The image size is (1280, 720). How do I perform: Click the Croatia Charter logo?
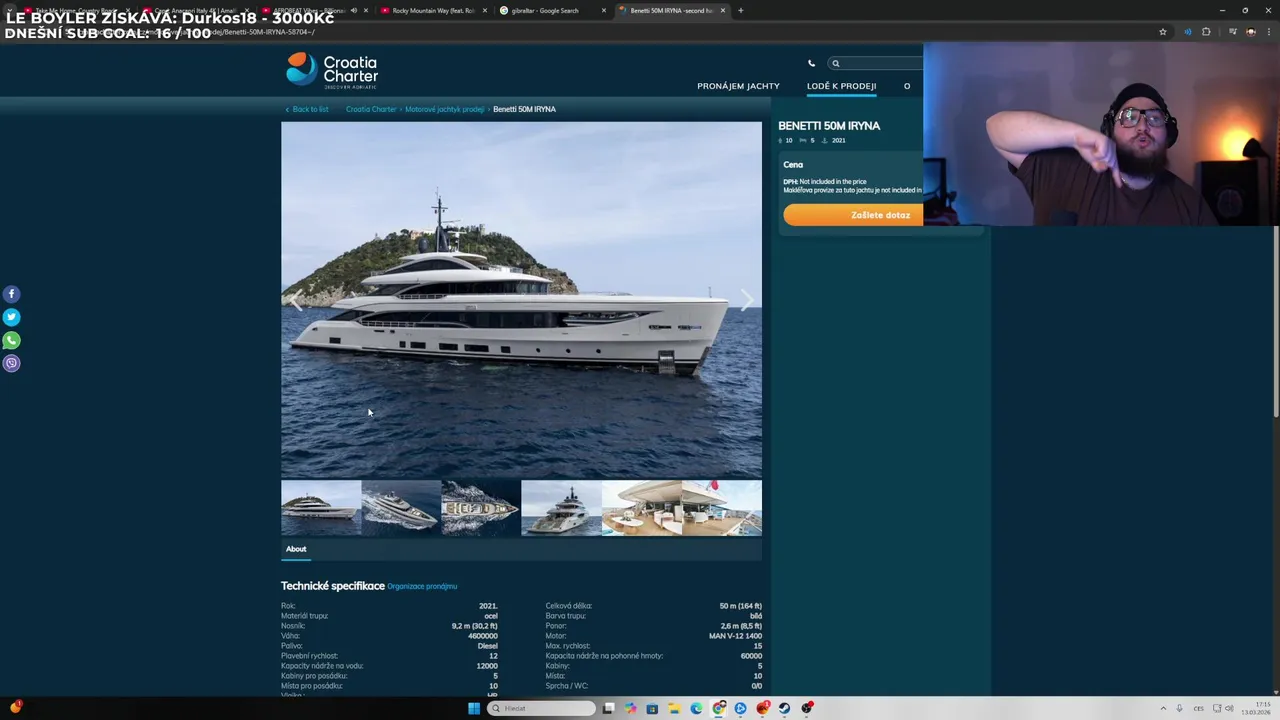coord(332,71)
